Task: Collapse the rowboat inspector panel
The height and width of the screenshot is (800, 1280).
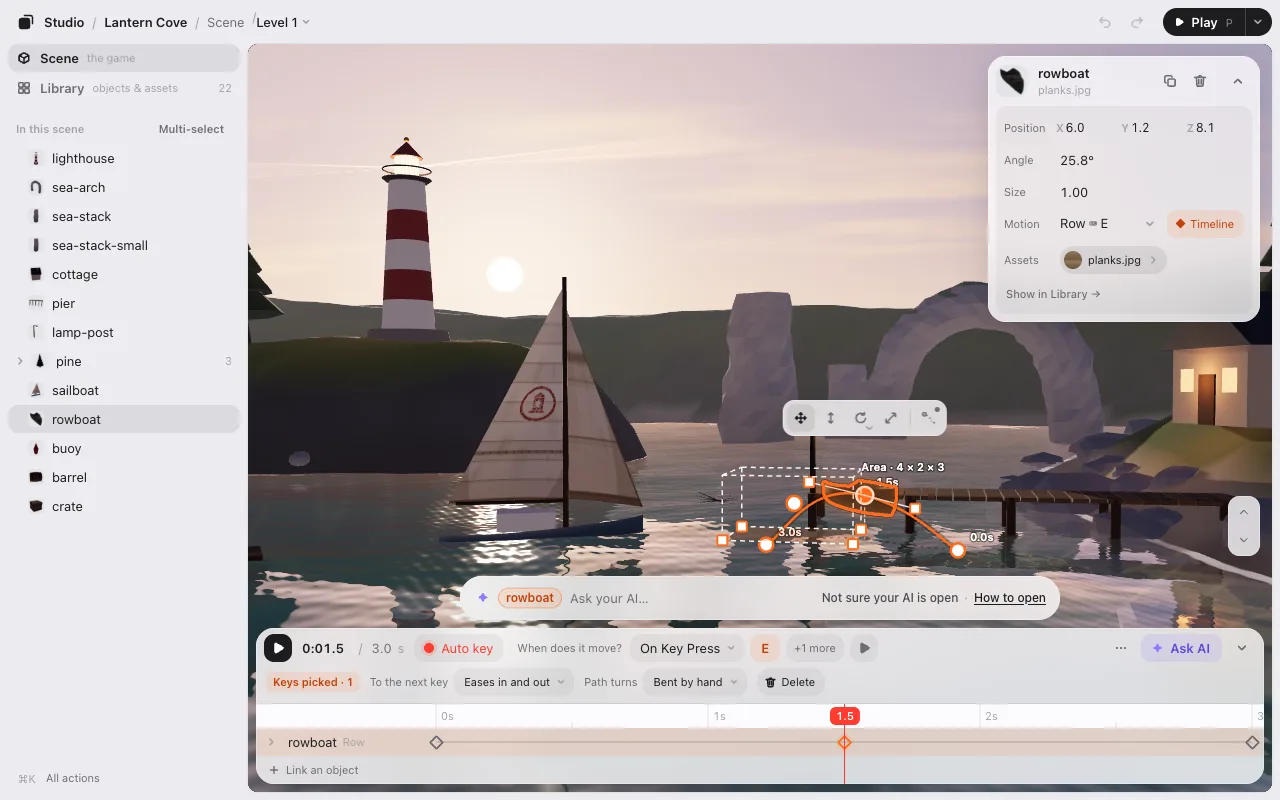Action: click(1237, 81)
